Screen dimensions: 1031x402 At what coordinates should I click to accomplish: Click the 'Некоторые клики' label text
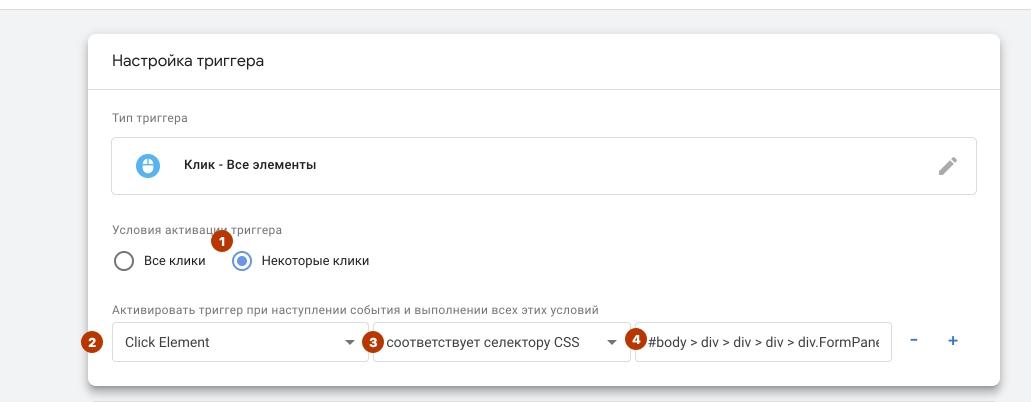(x=315, y=261)
